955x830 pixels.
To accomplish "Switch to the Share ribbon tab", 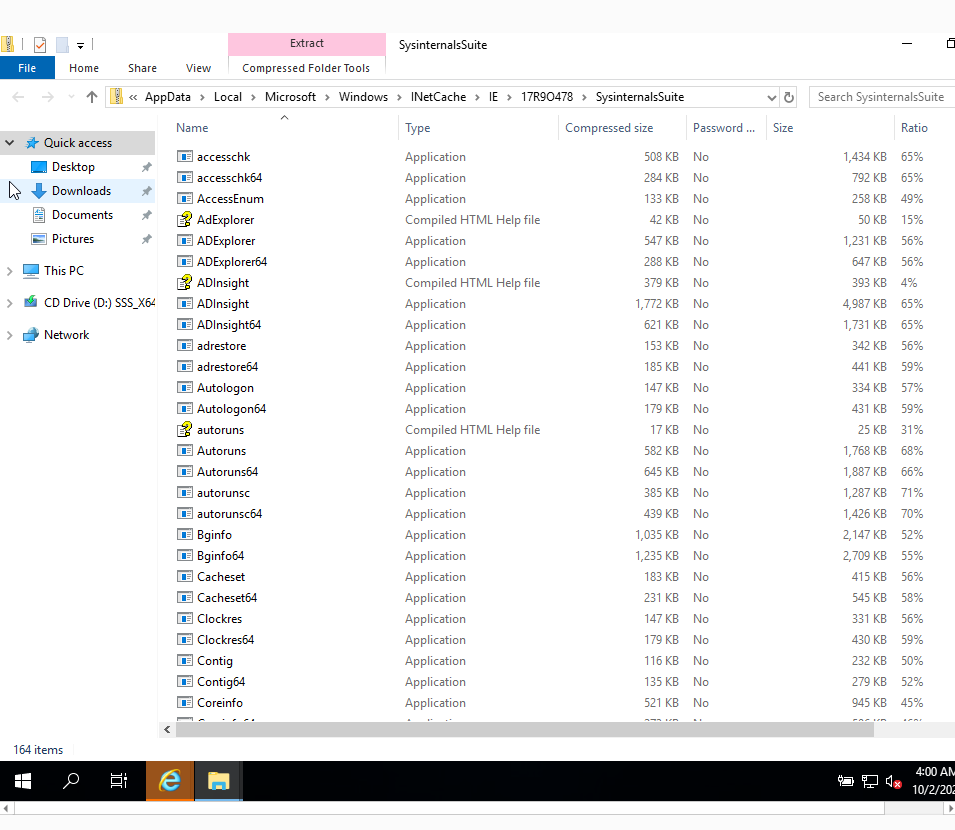I will coord(142,68).
